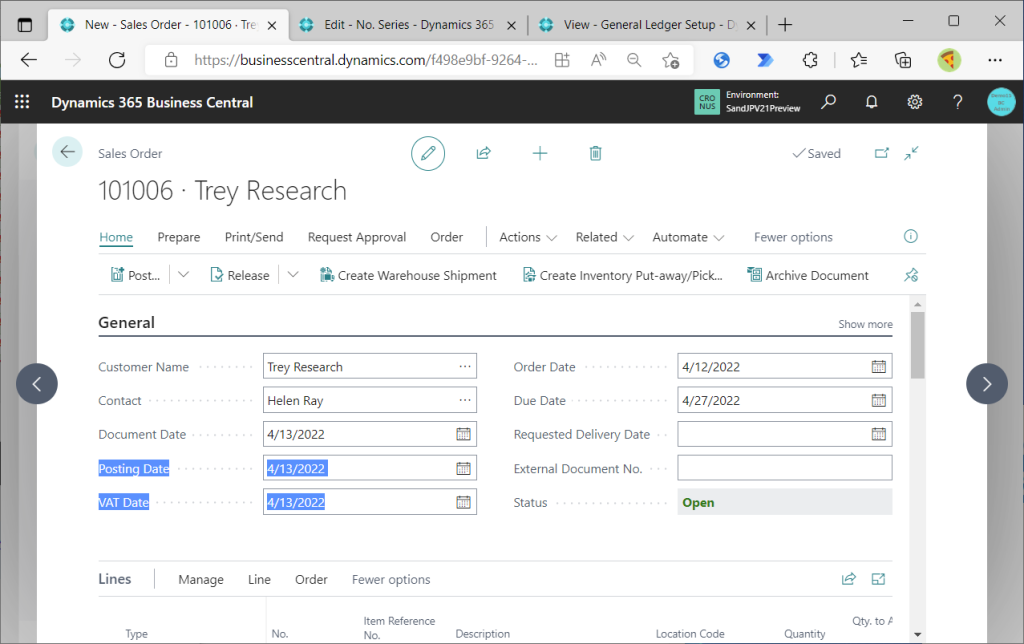Screen dimensions: 1024x644
Task: Open the browser favorites star list
Action: point(859,60)
